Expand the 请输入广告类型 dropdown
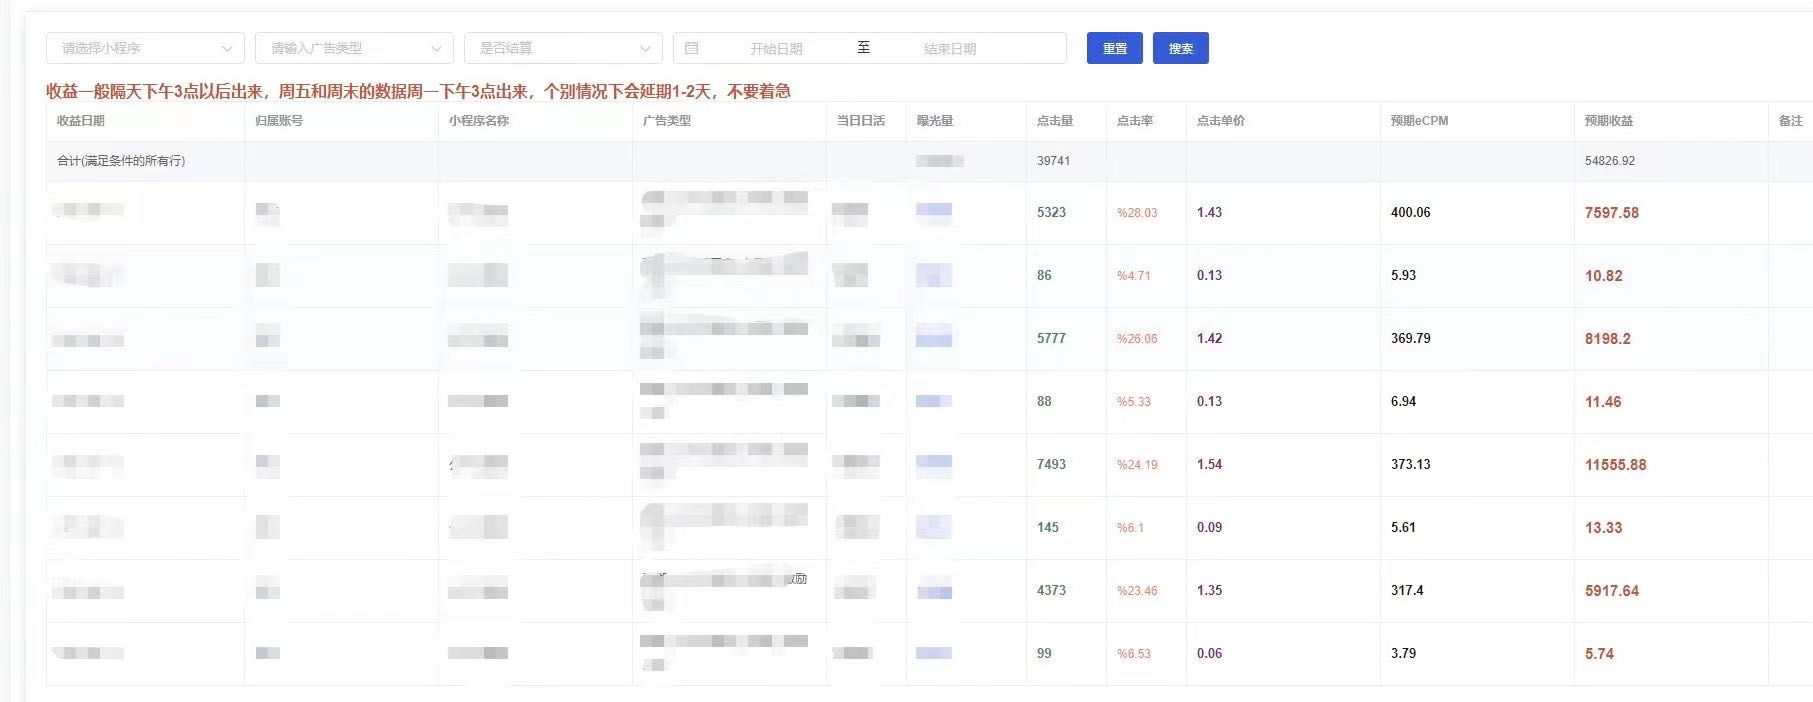 (x=354, y=48)
